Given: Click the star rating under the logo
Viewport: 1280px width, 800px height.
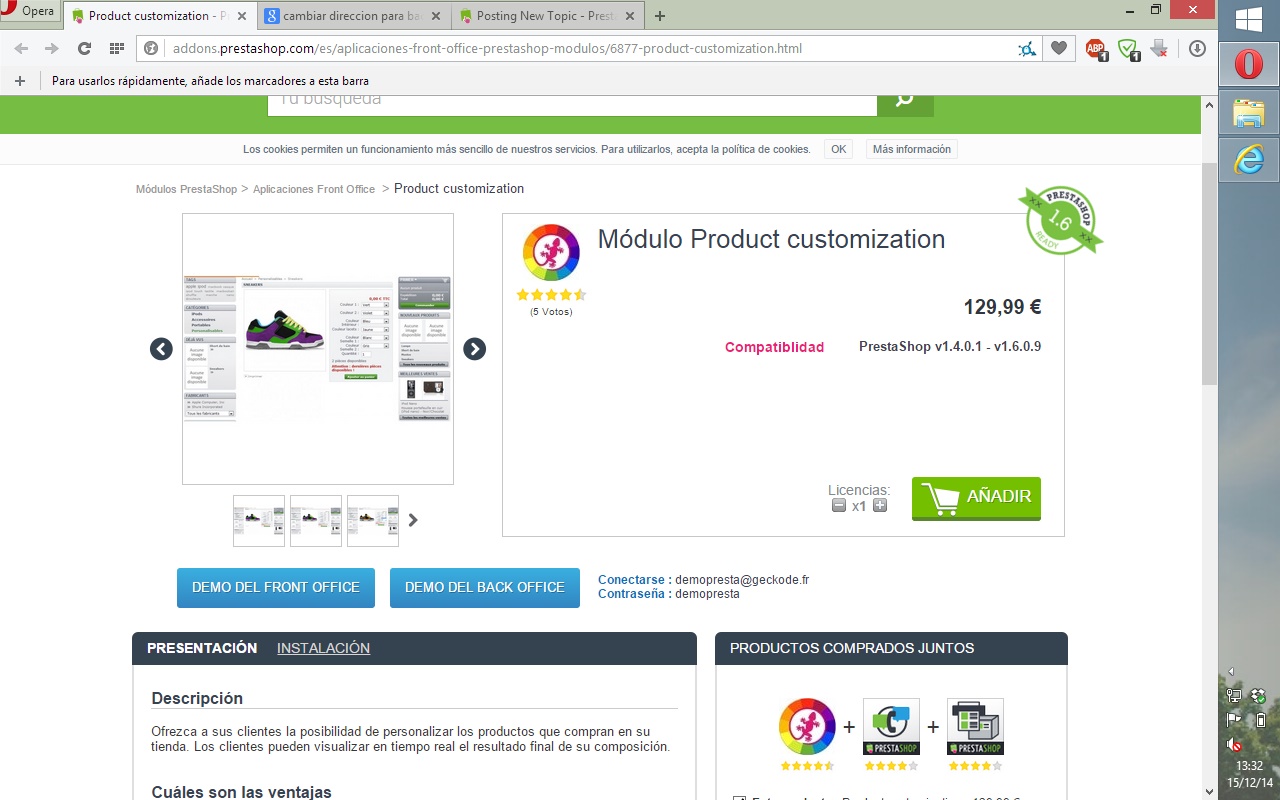Looking at the screenshot, I should point(551,295).
